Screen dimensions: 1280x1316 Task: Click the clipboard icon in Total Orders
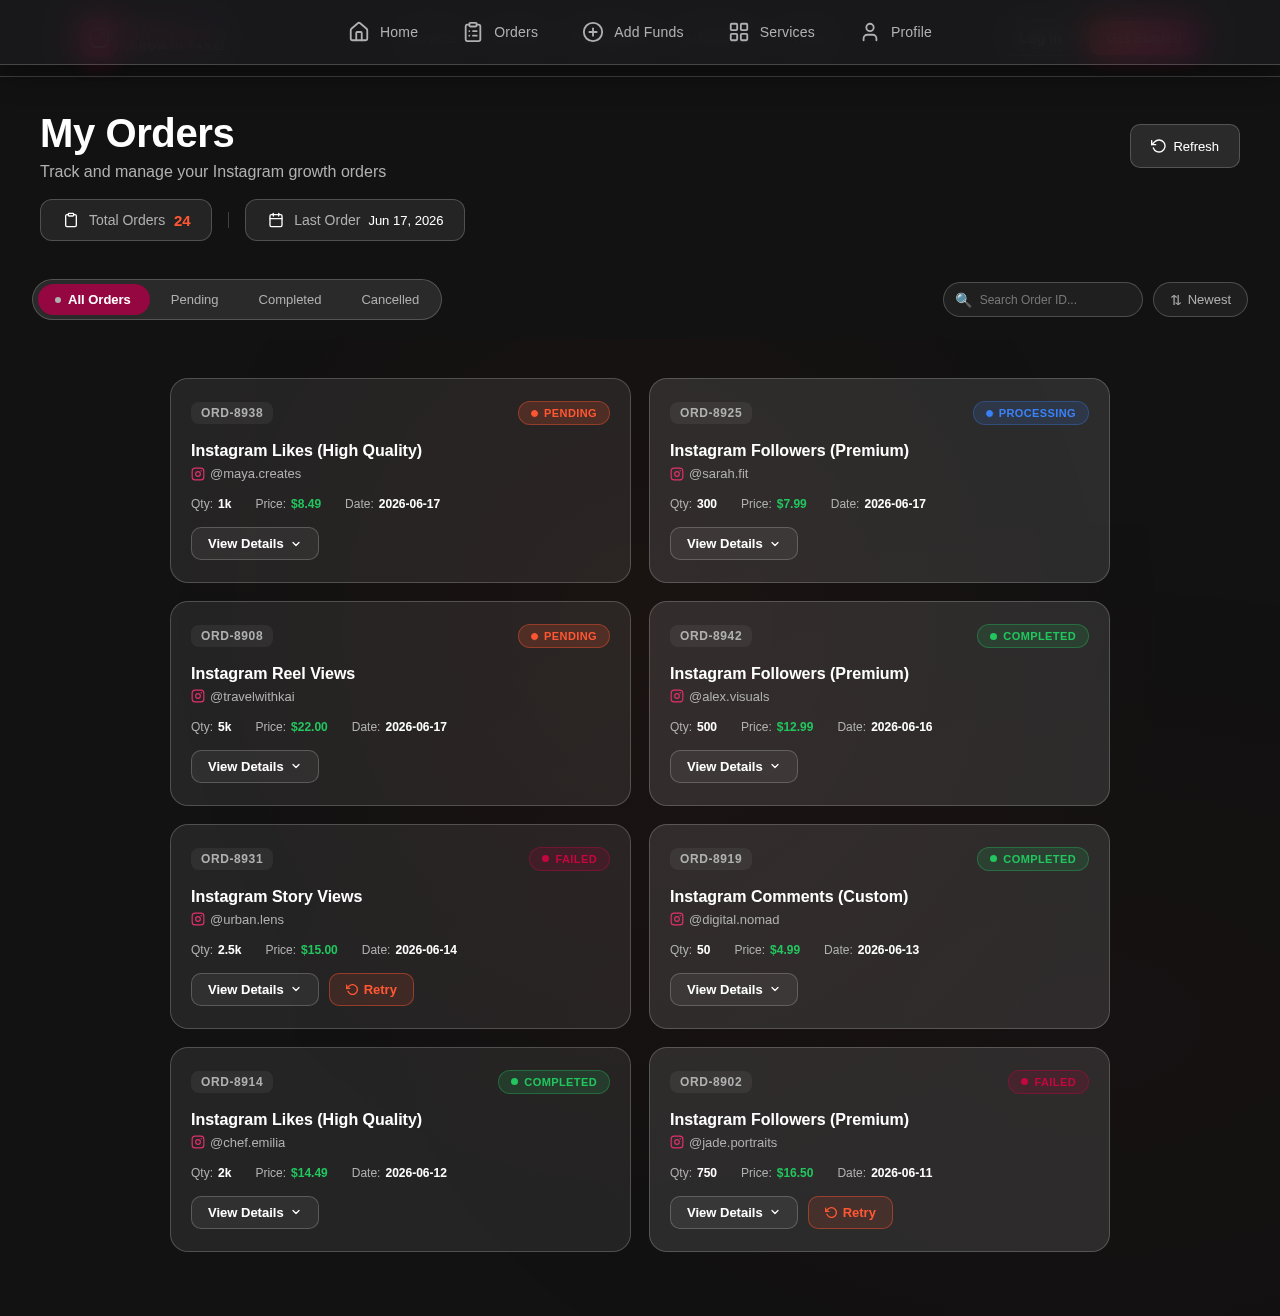click(x=71, y=220)
